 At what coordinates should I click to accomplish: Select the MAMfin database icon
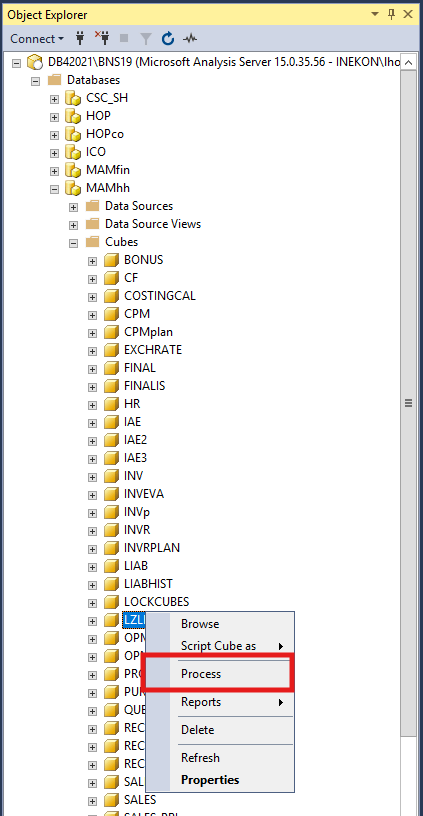[x=73, y=170]
